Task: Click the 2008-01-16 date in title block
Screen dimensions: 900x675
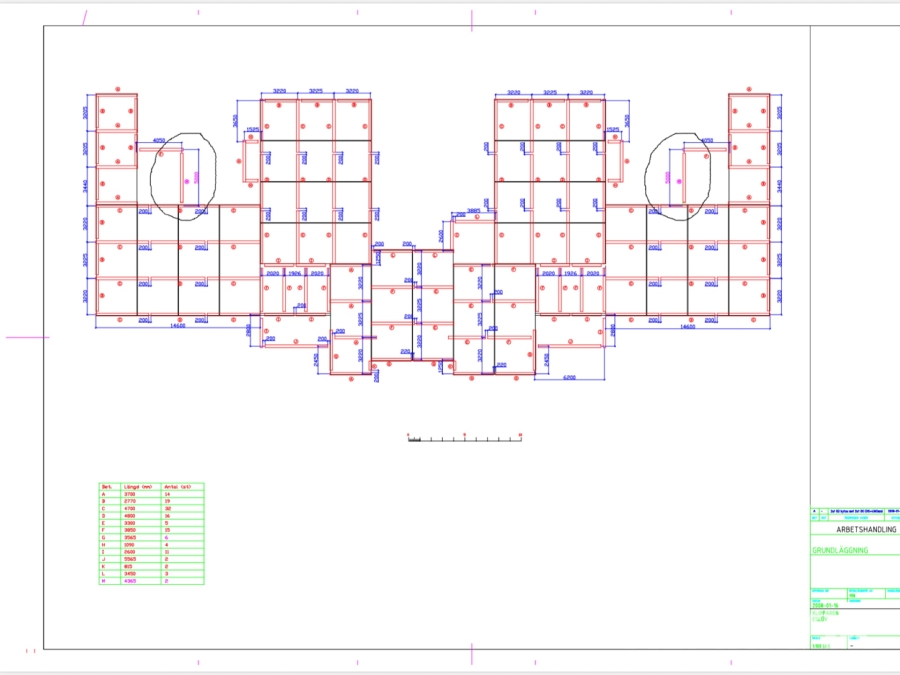Action: (x=825, y=606)
